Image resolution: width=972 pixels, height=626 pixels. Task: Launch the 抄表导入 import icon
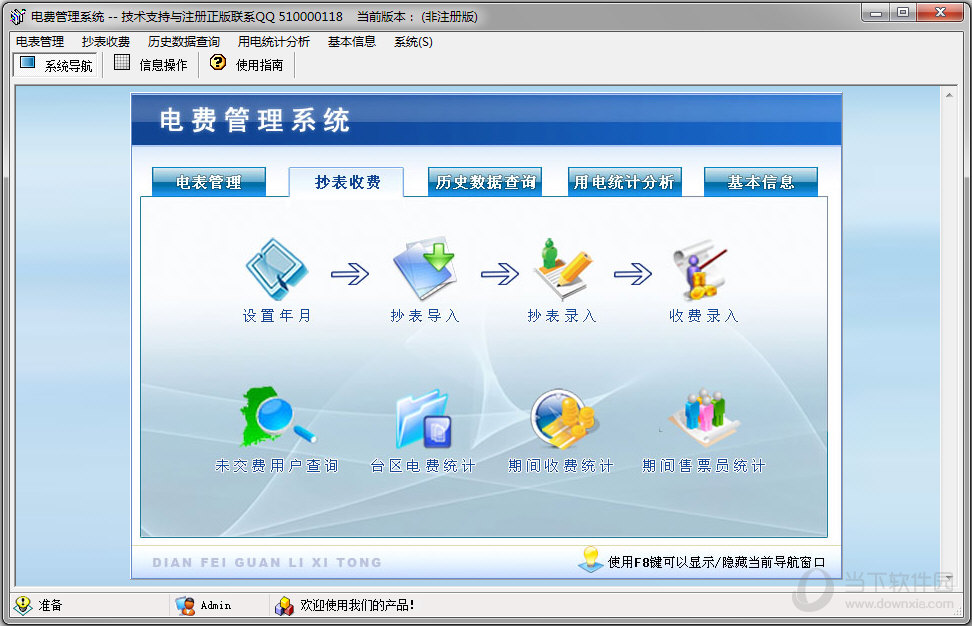425,268
